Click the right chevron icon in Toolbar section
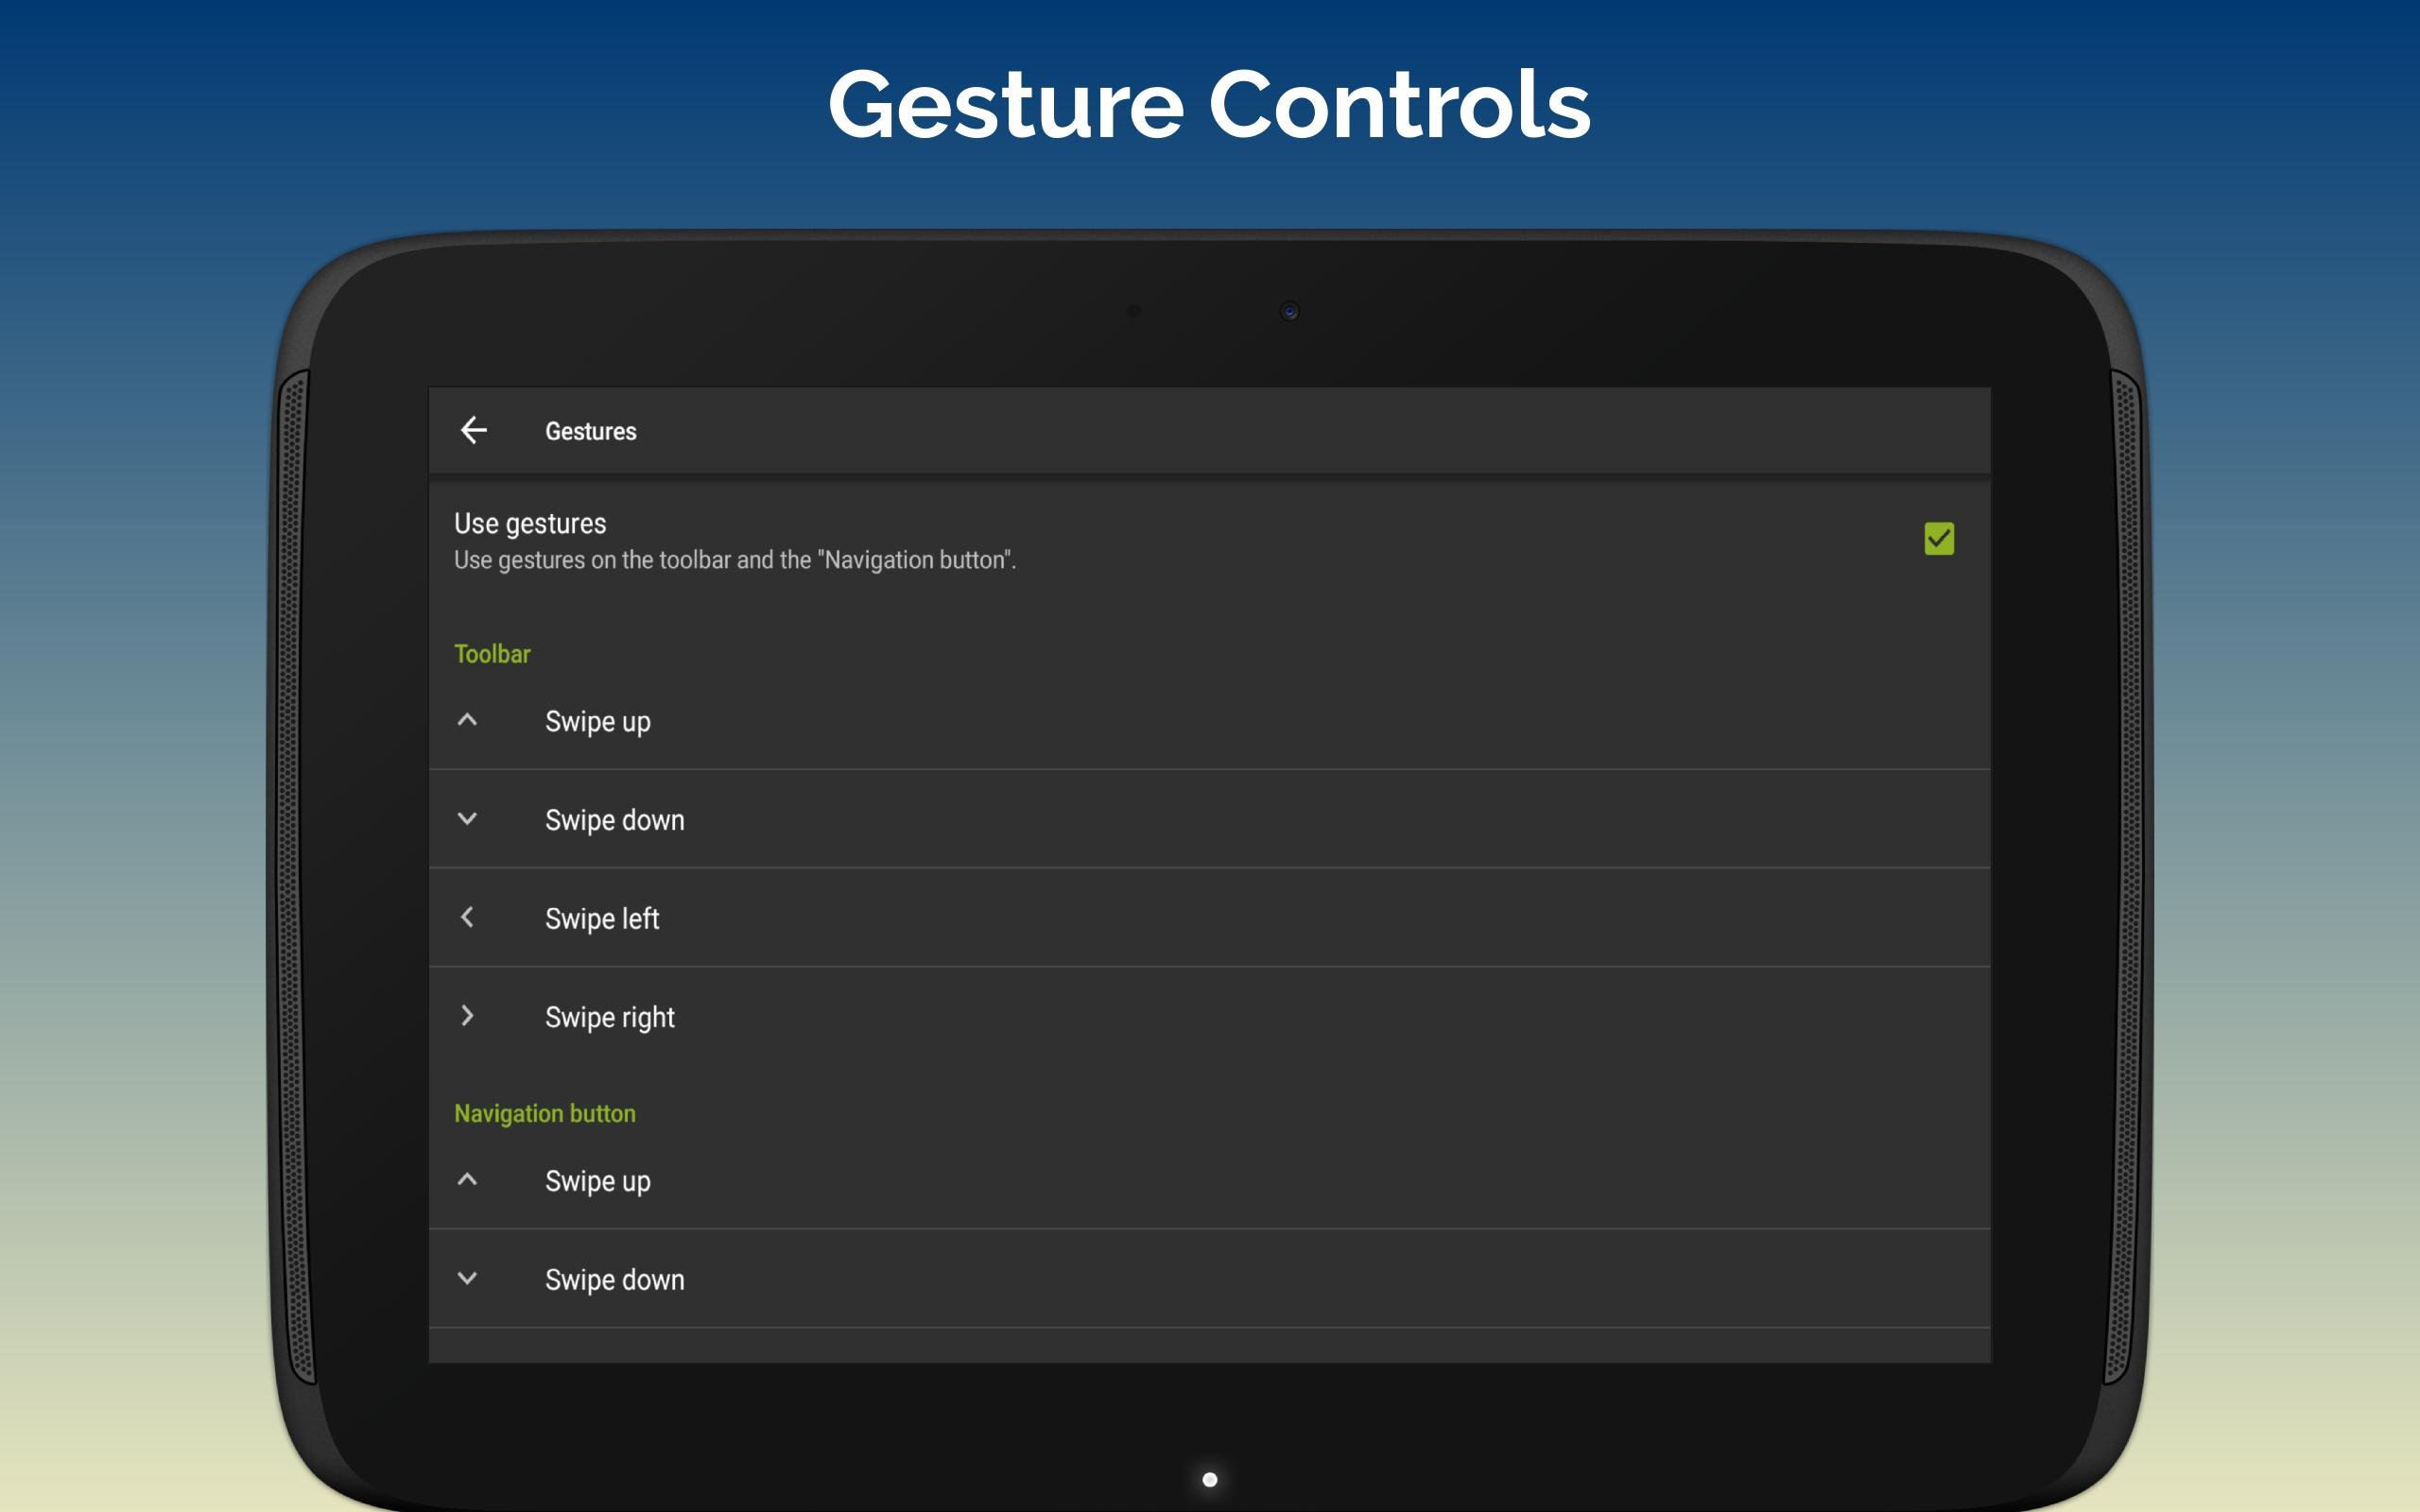 click(x=467, y=1016)
